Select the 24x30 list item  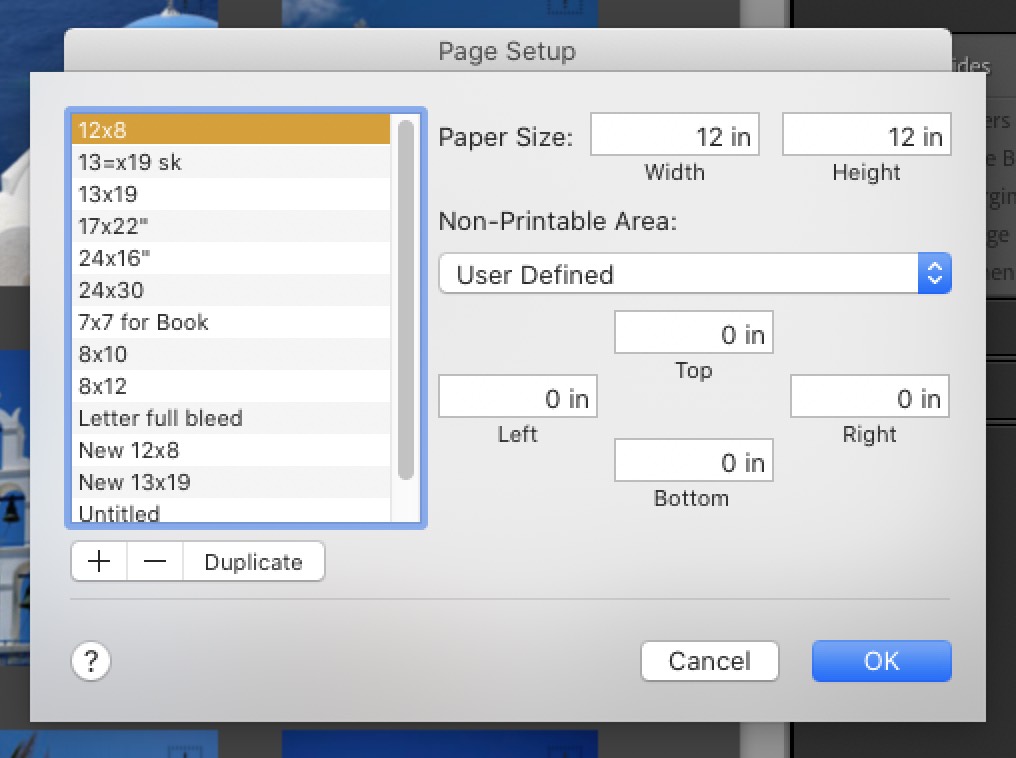coord(230,290)
